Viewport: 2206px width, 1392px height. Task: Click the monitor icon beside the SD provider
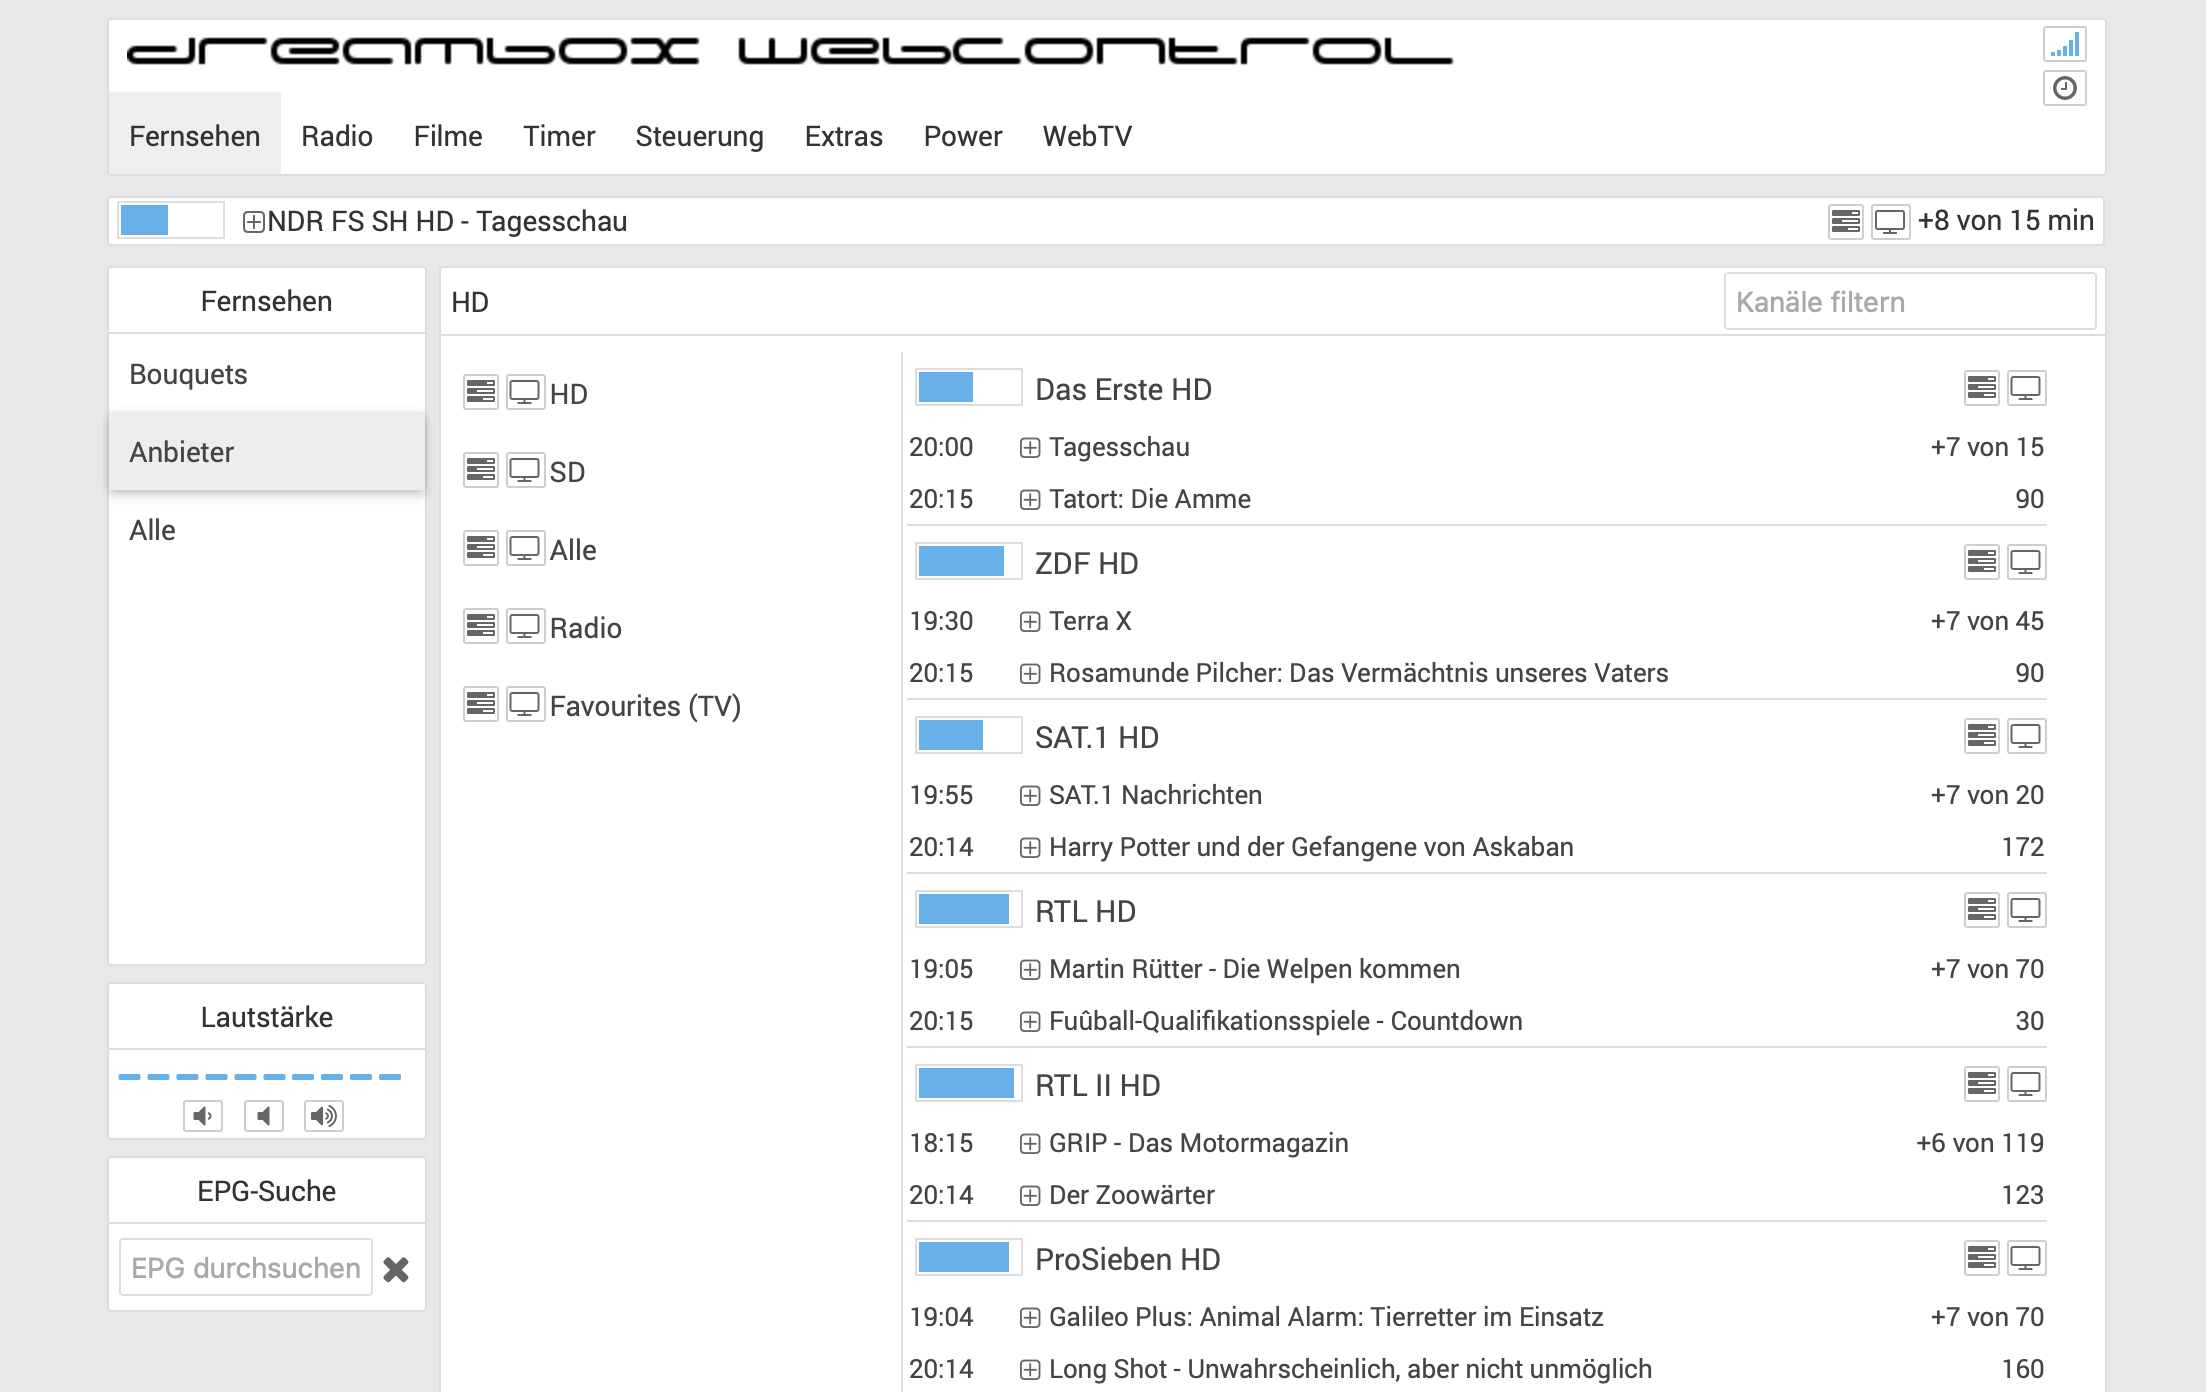525,470
